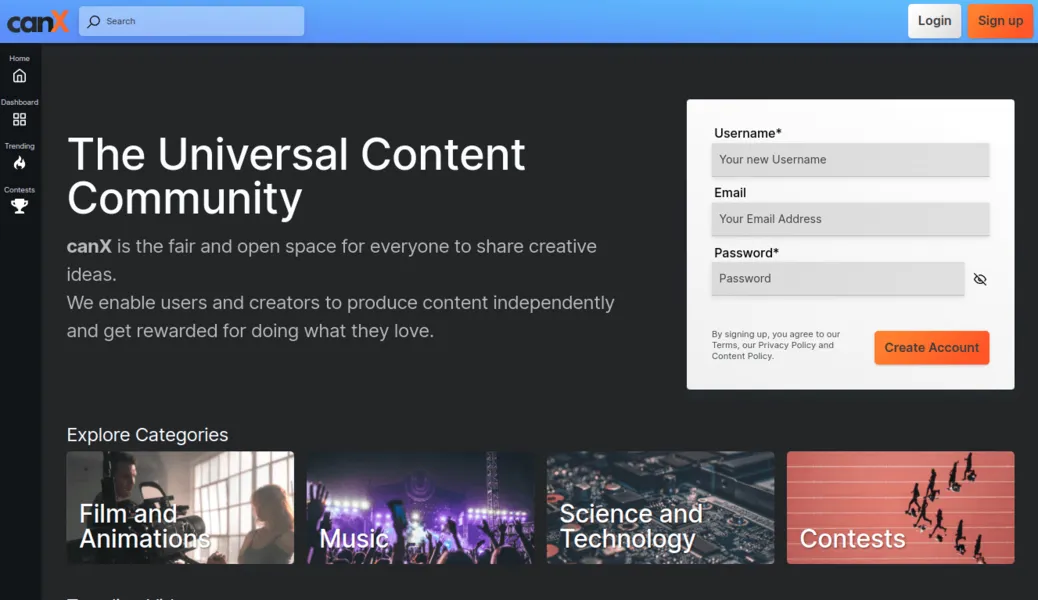Click the Home icon in sidebar
Viewport: 1038px width, 600px height.
19,76
